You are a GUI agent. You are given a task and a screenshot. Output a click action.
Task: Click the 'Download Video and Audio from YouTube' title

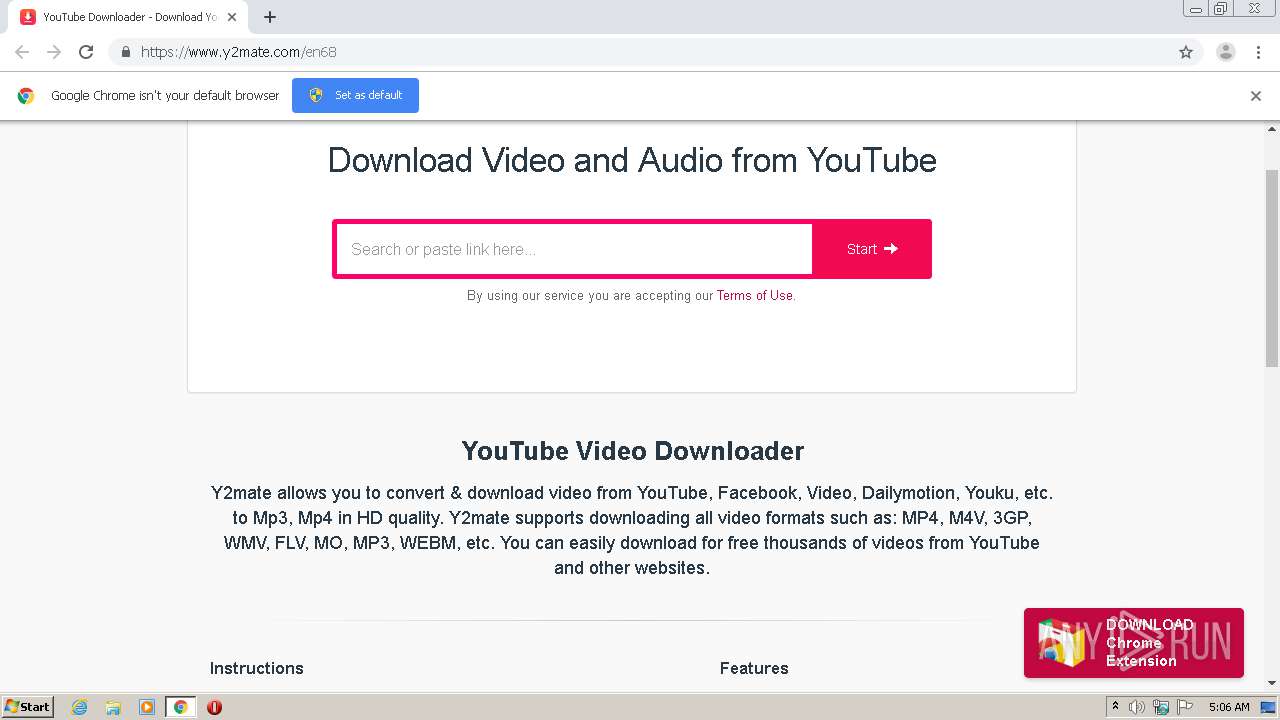coord(632,160)
